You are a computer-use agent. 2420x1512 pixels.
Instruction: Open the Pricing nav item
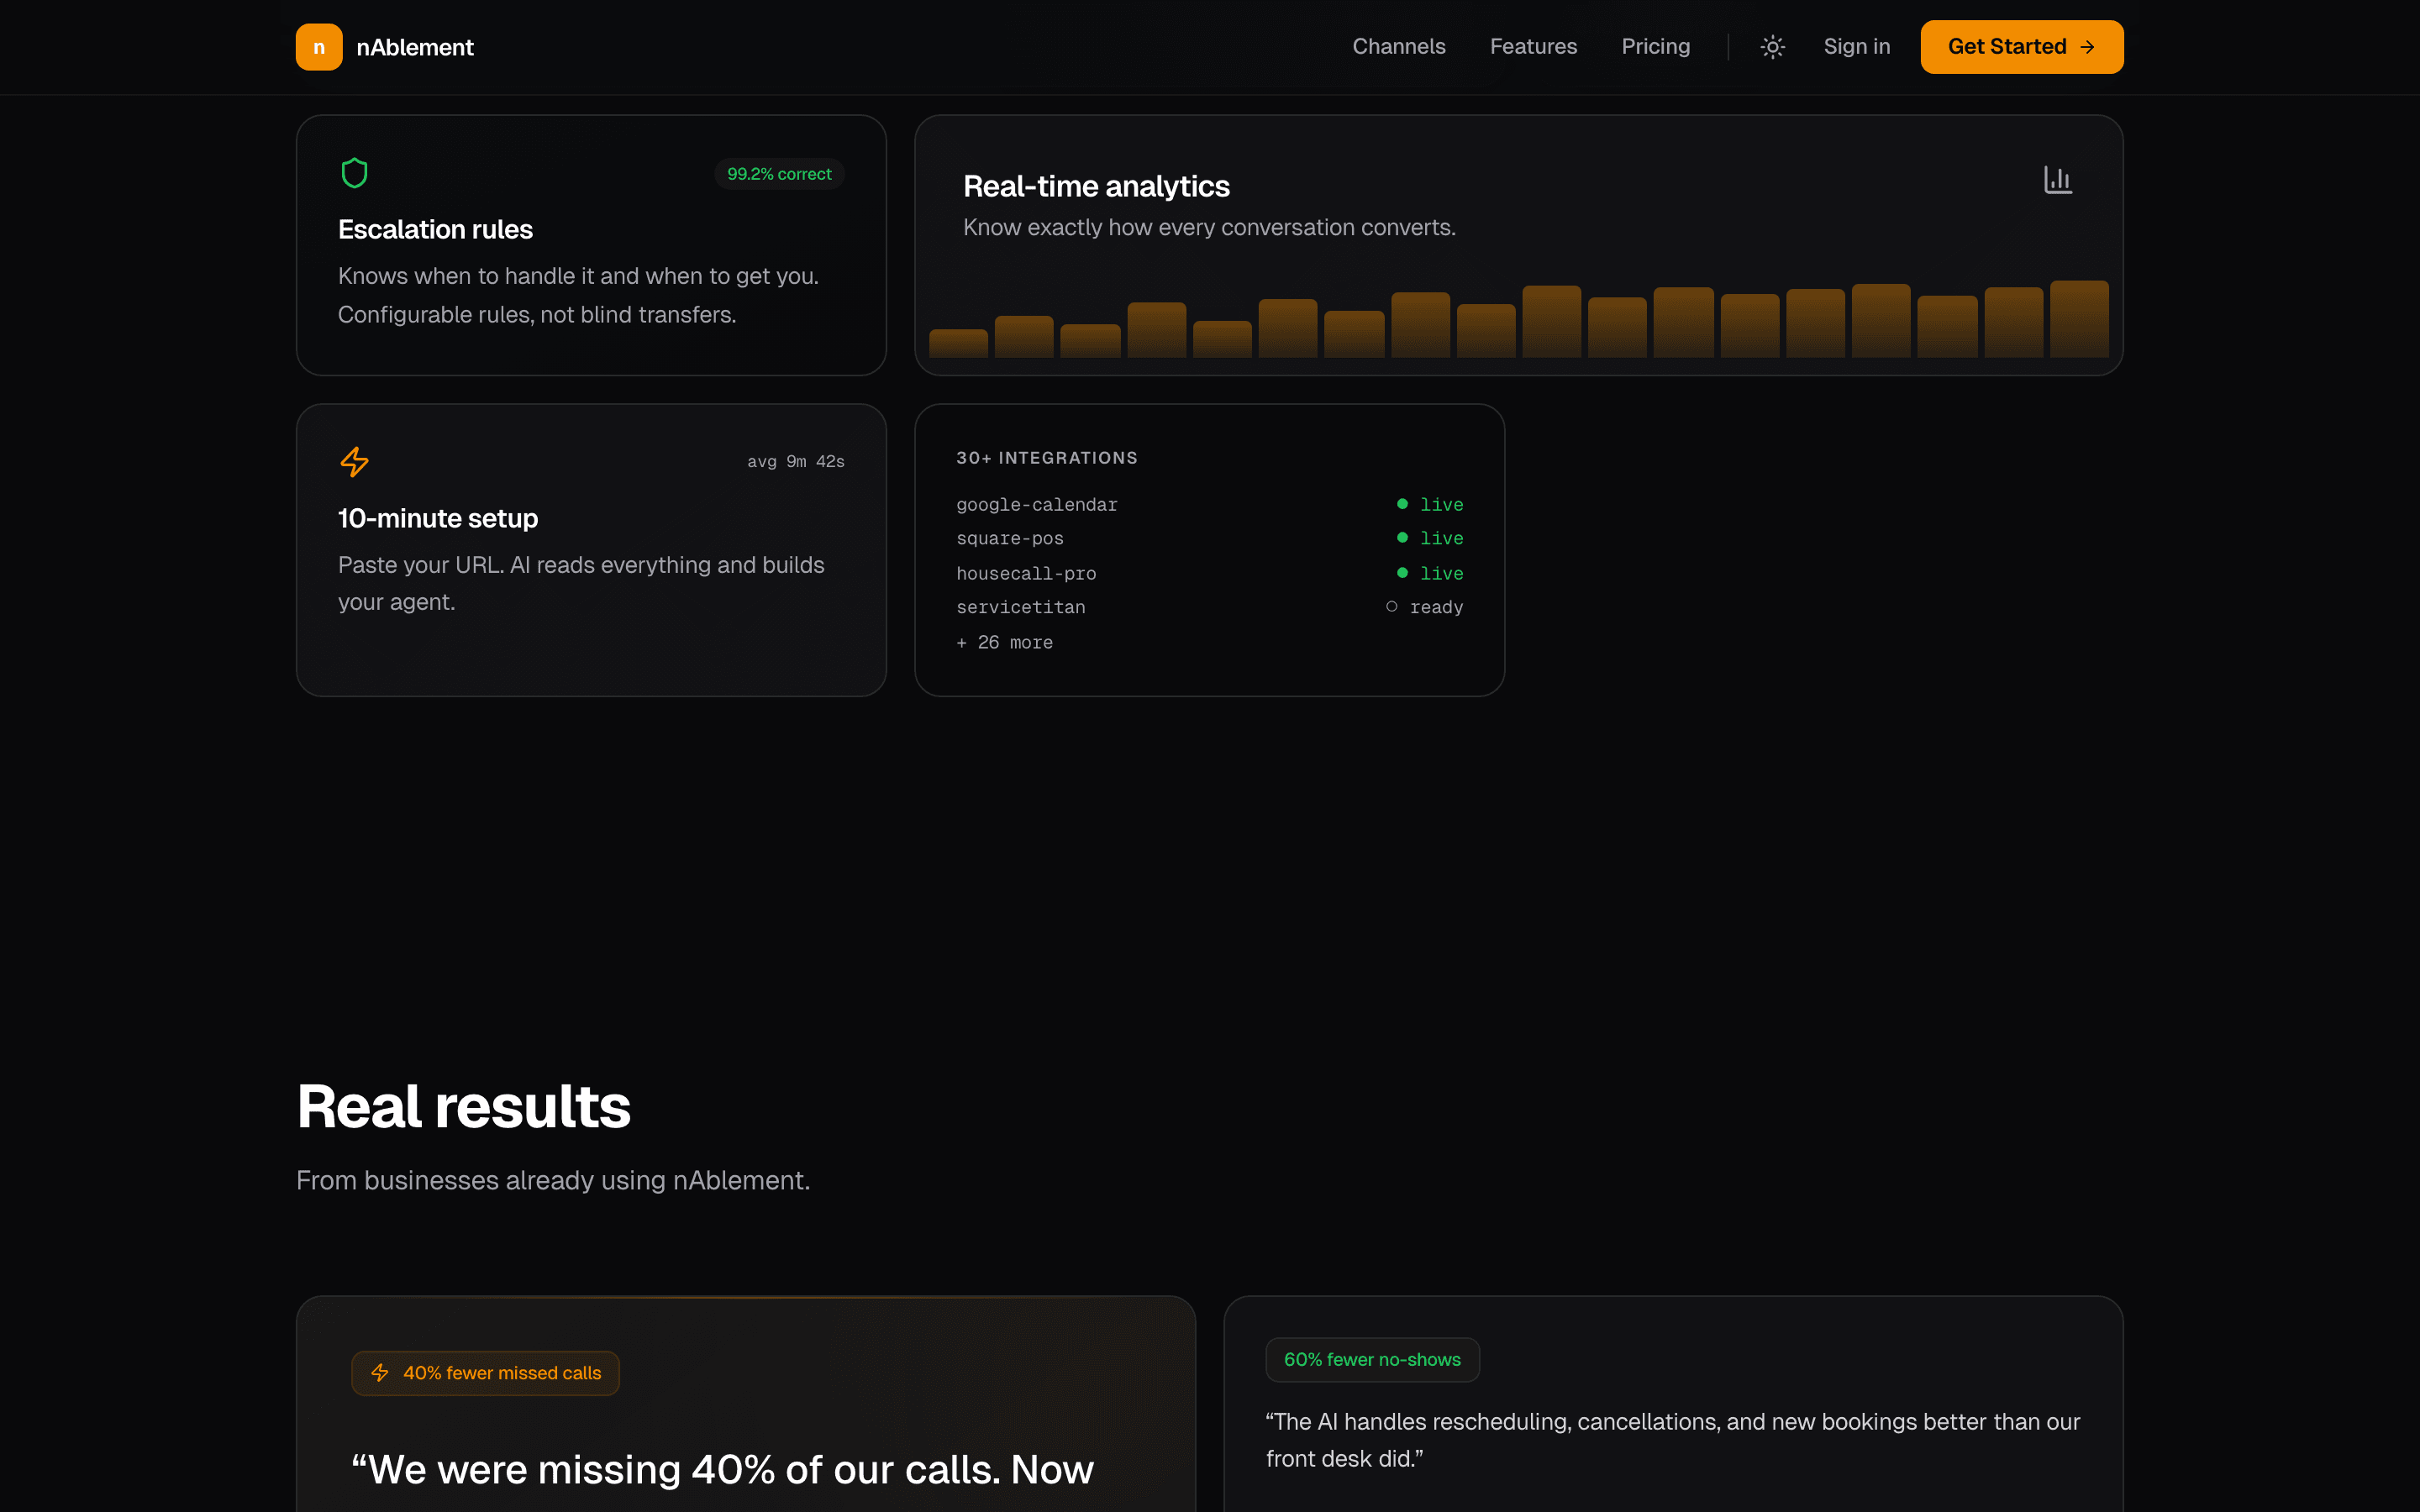[x=1655, y=47]
